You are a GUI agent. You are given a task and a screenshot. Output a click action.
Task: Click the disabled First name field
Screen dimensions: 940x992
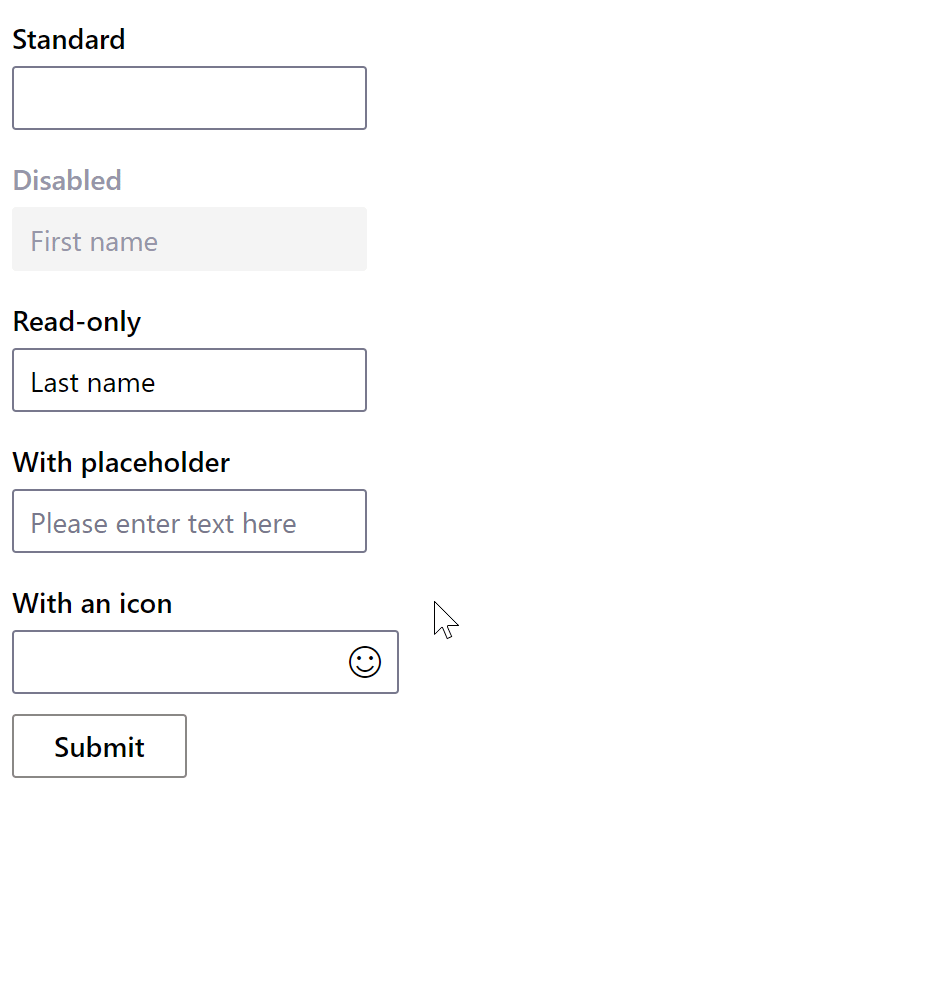tap(189, 239)
